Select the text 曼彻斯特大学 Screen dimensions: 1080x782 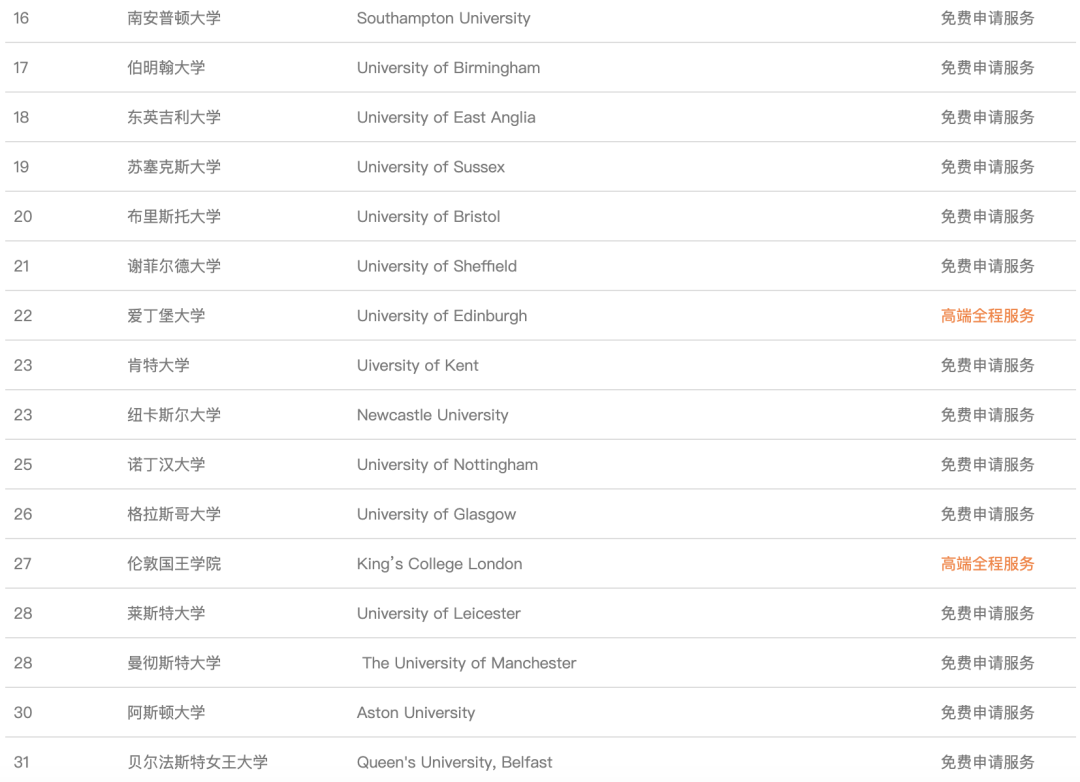click(174, 663)
